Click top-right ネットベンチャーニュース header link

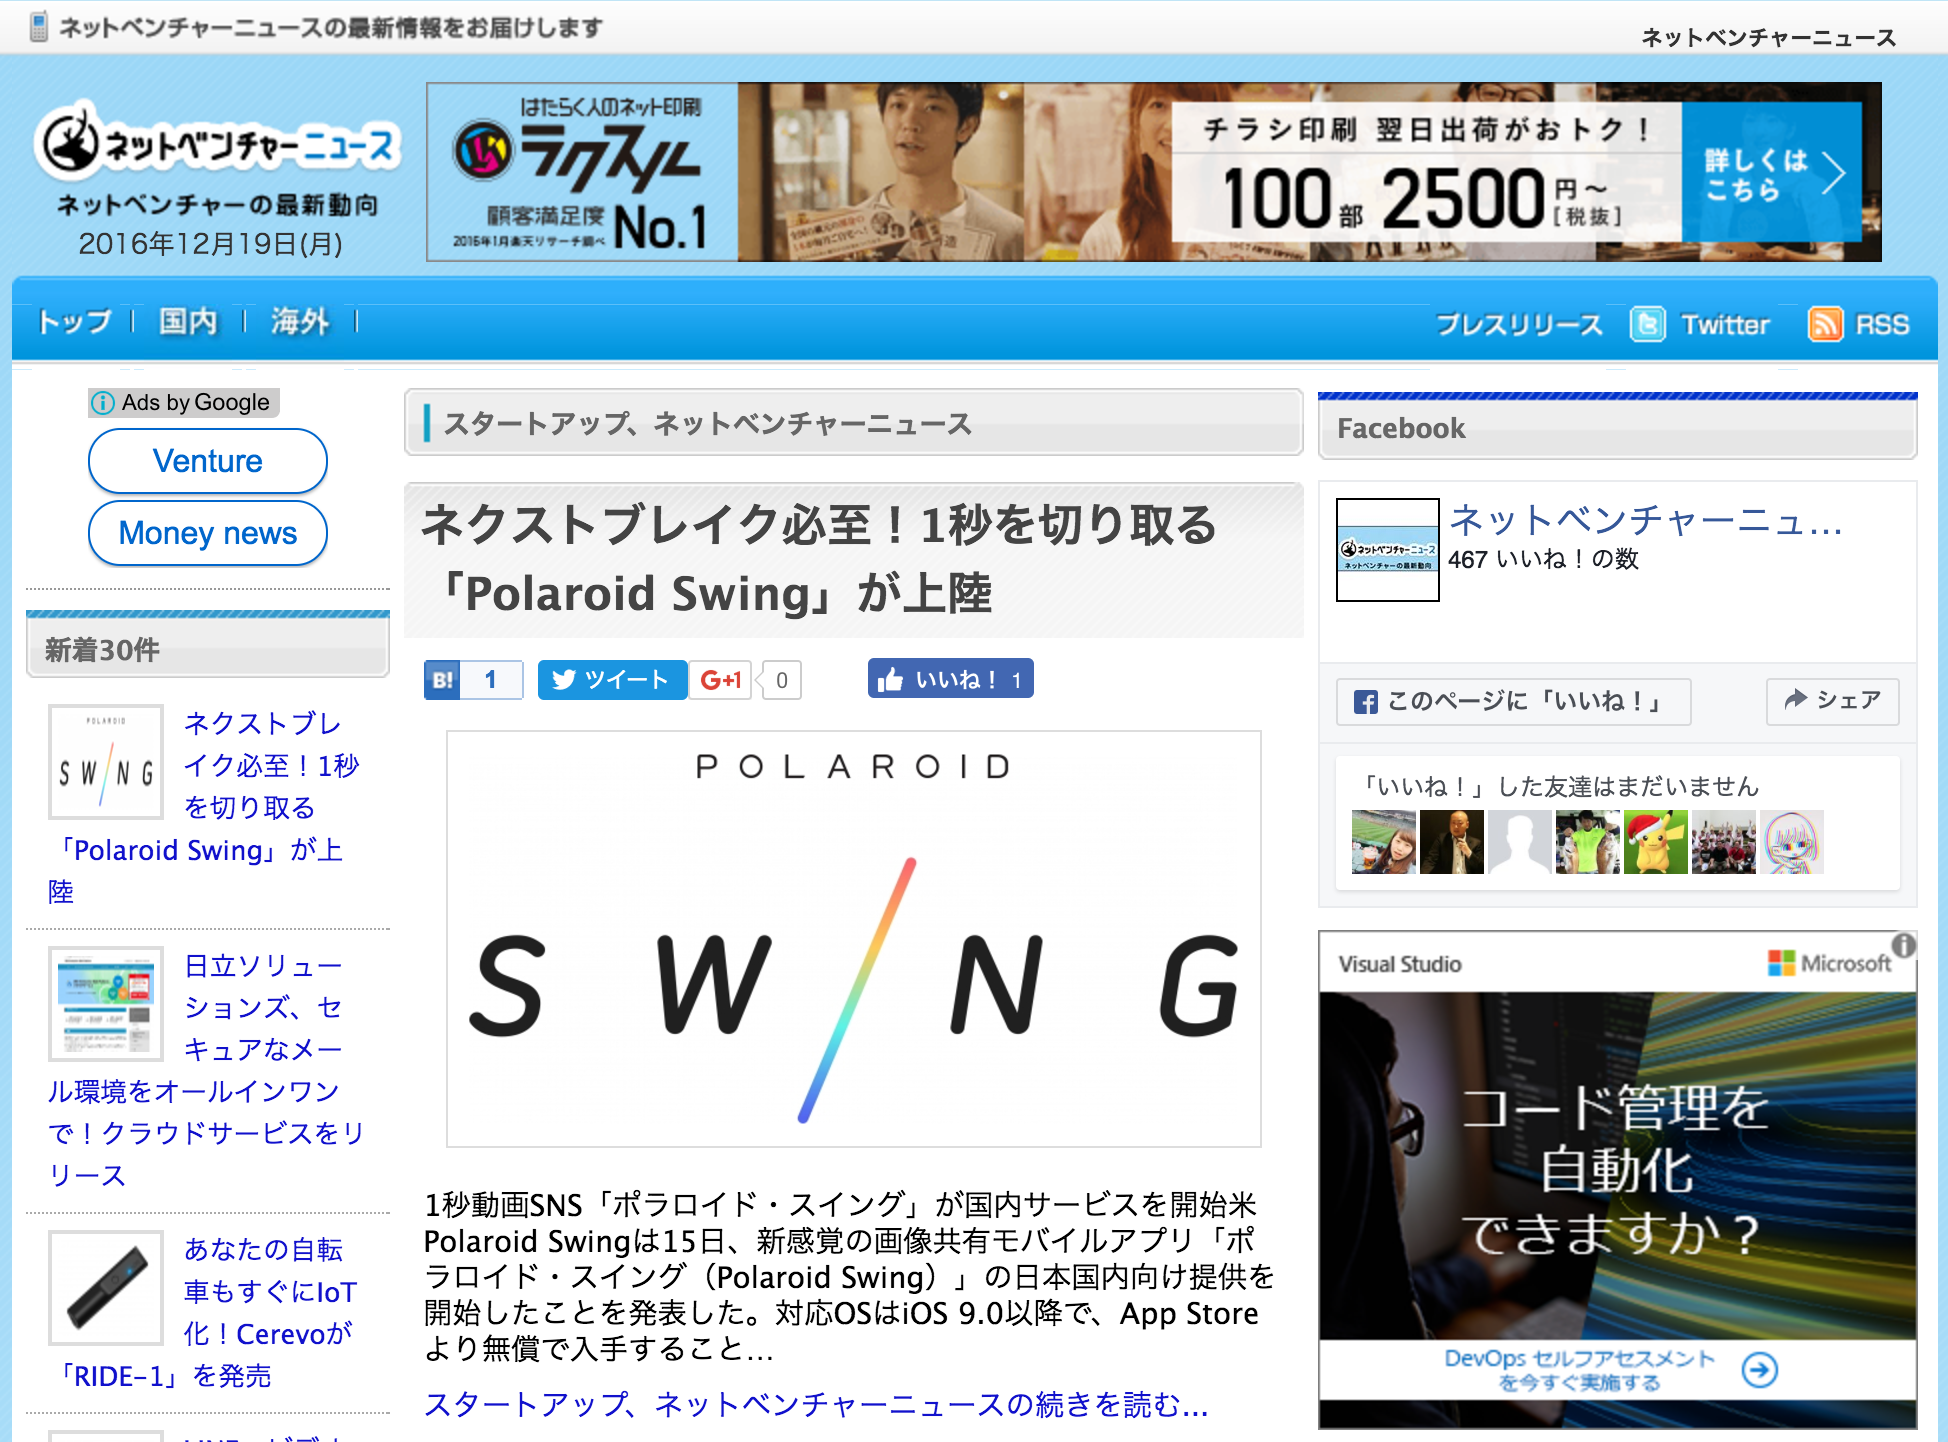[x=1768, y=38]
